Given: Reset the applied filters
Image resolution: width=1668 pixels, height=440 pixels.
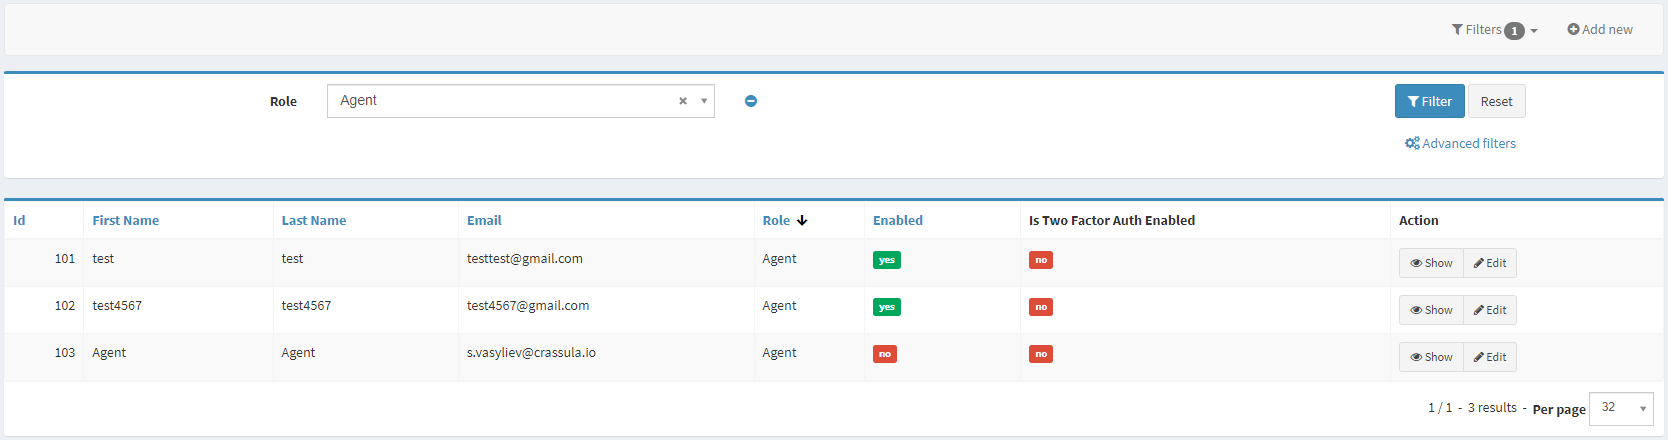Looking at the screenshot, I should click(x=1496, y=101).
